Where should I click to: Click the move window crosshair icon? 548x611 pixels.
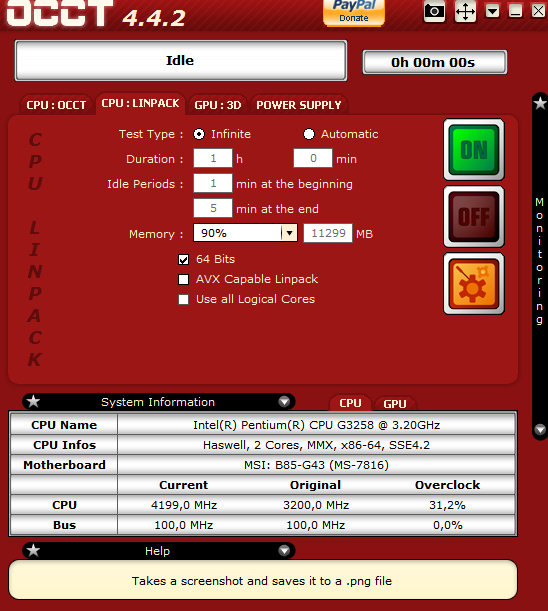(465, 11)
